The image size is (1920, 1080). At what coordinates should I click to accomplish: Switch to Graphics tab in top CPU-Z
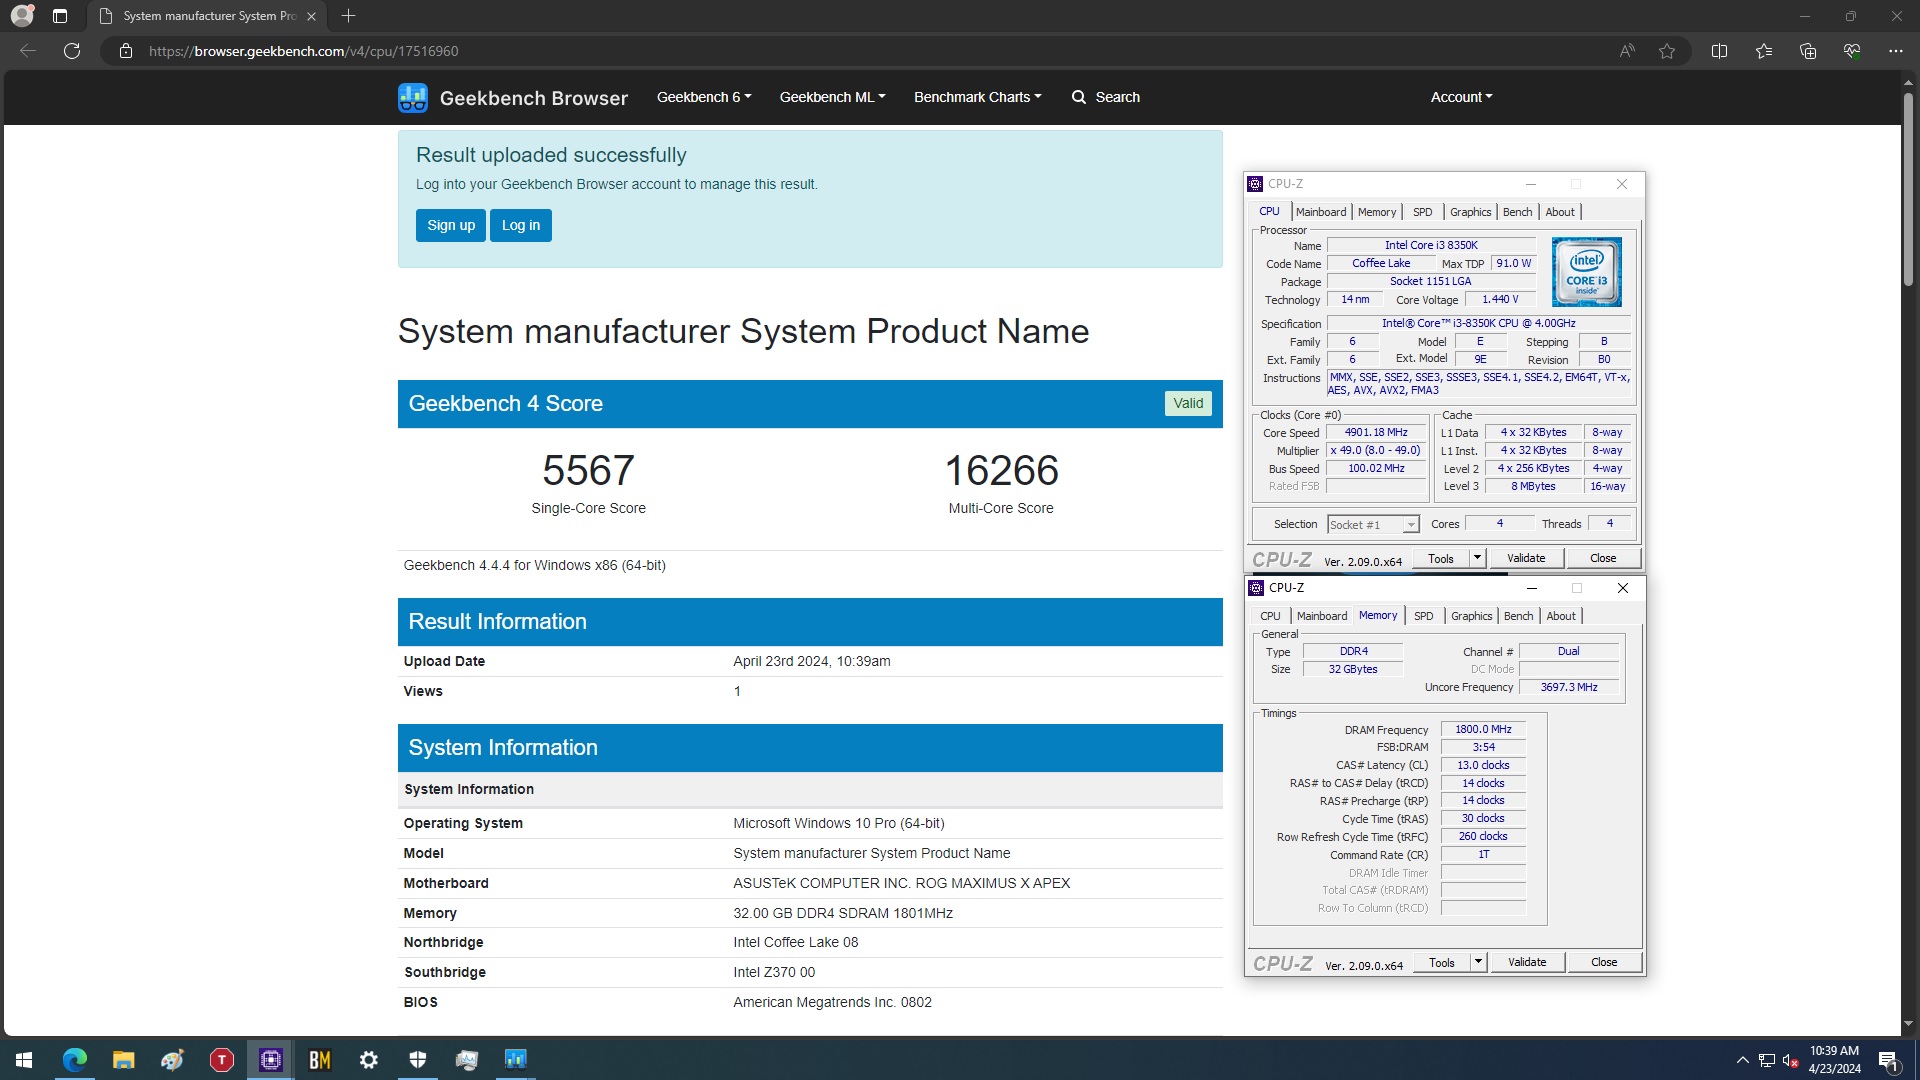click(1470, 212)
